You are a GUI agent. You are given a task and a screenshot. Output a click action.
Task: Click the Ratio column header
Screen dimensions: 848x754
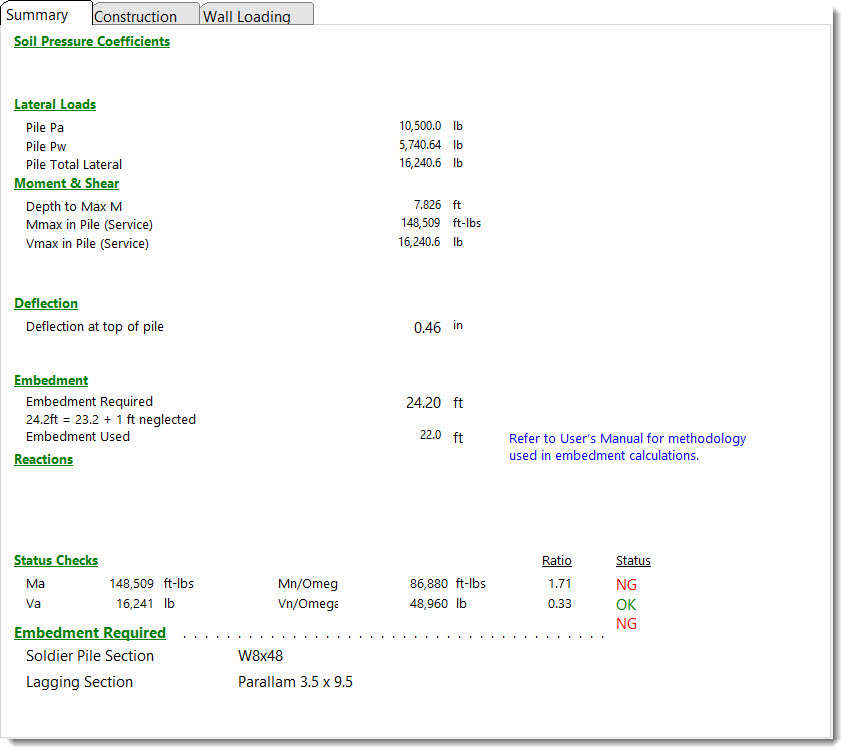click(557, 561)
